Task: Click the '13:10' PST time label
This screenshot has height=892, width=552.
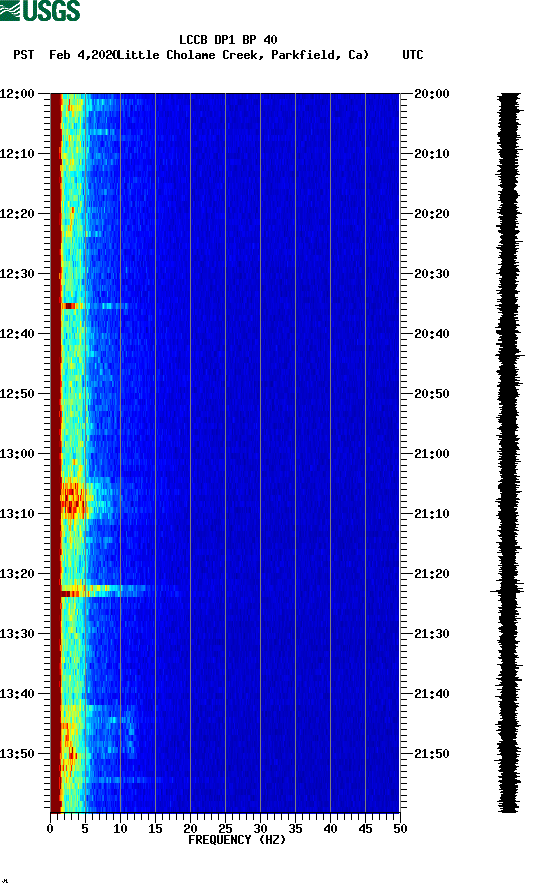Action: tap(17, 514)
